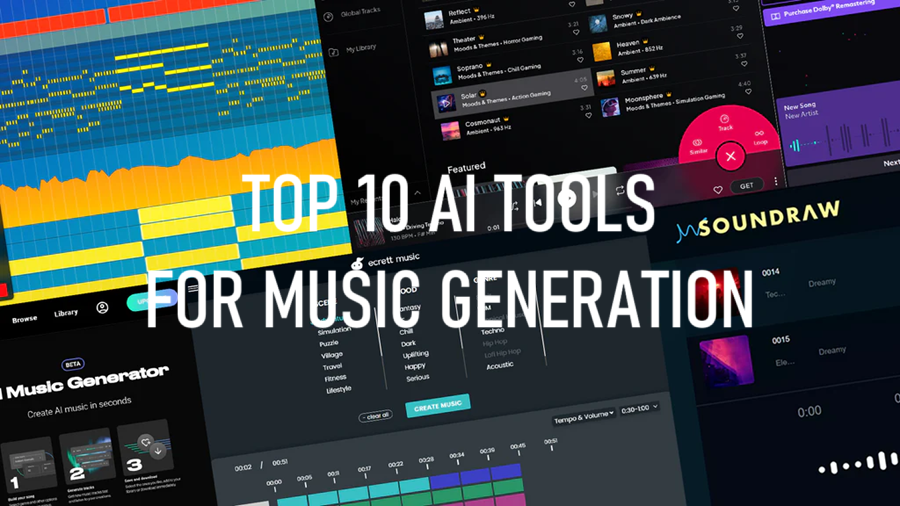Viewport: 900px width, 506px height.
Task: Favorite the Heaven track with its heart
Action: pos(740,36)
